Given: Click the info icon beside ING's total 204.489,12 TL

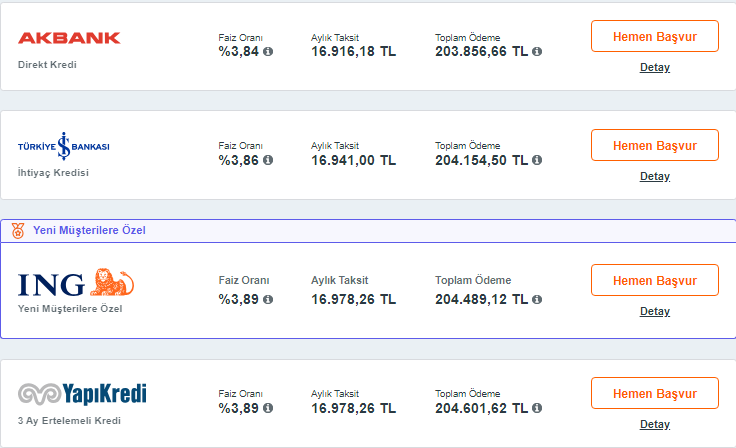Looking at the screenshot, I should [537, 299].
